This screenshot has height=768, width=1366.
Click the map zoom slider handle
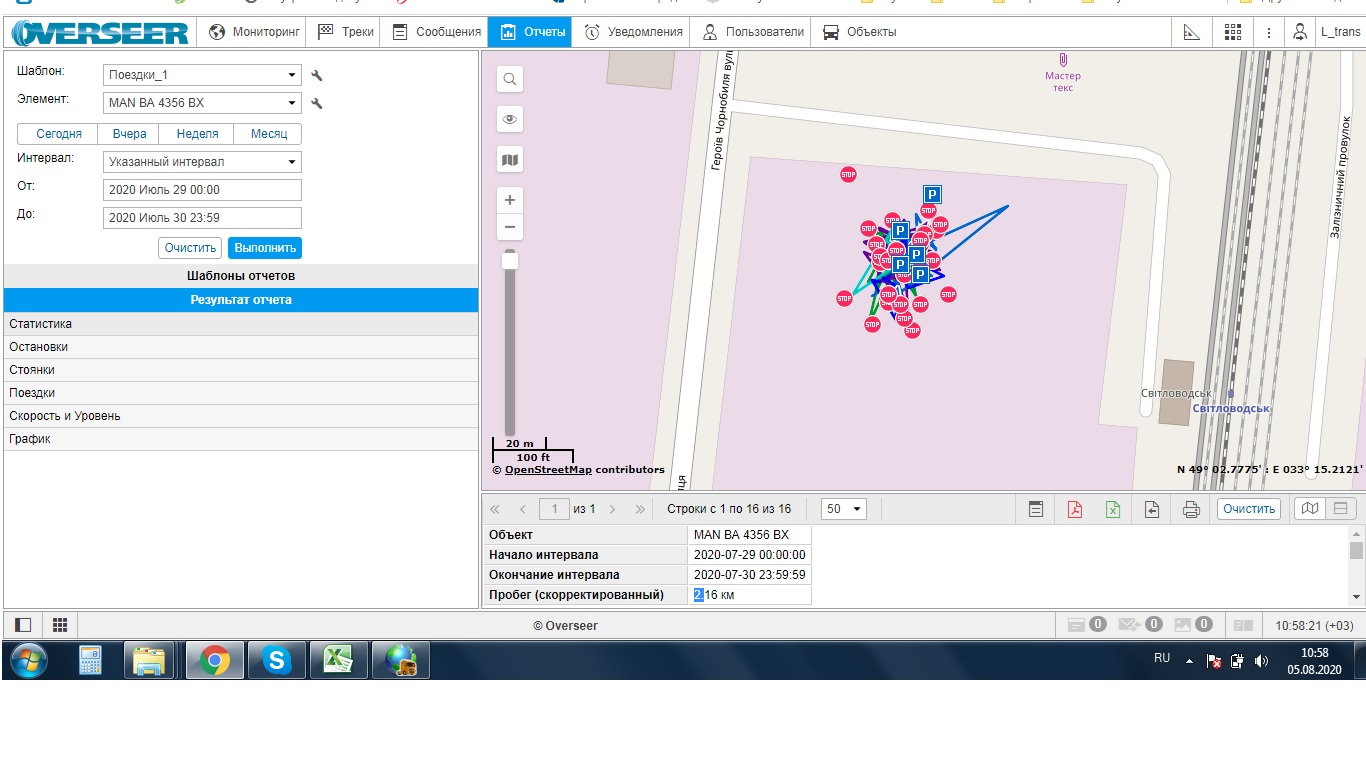(510, 261)
